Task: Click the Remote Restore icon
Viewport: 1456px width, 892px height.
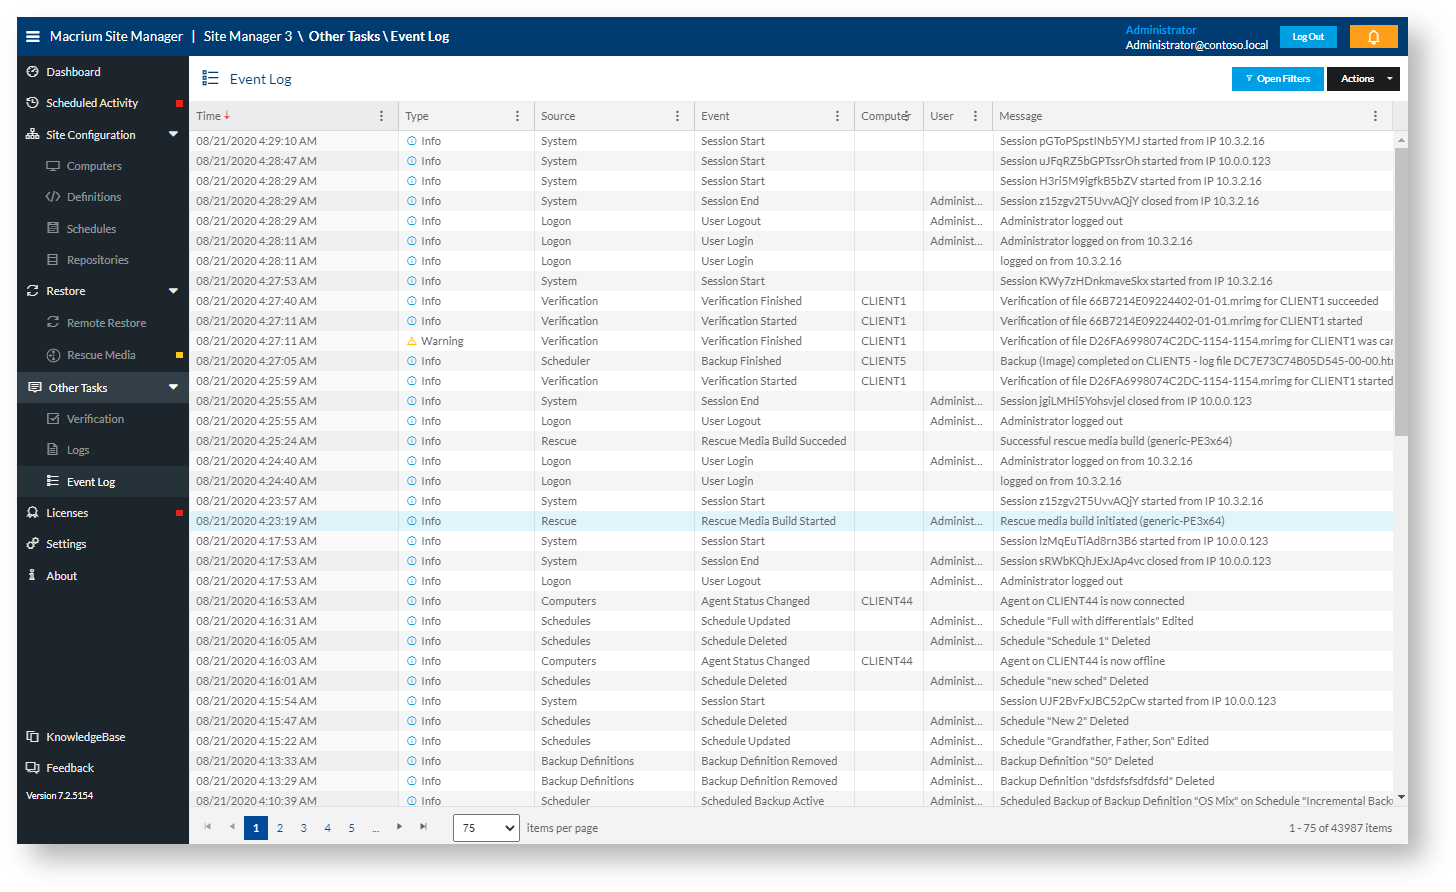Action: pyautogui.click(x=53, y=322)
